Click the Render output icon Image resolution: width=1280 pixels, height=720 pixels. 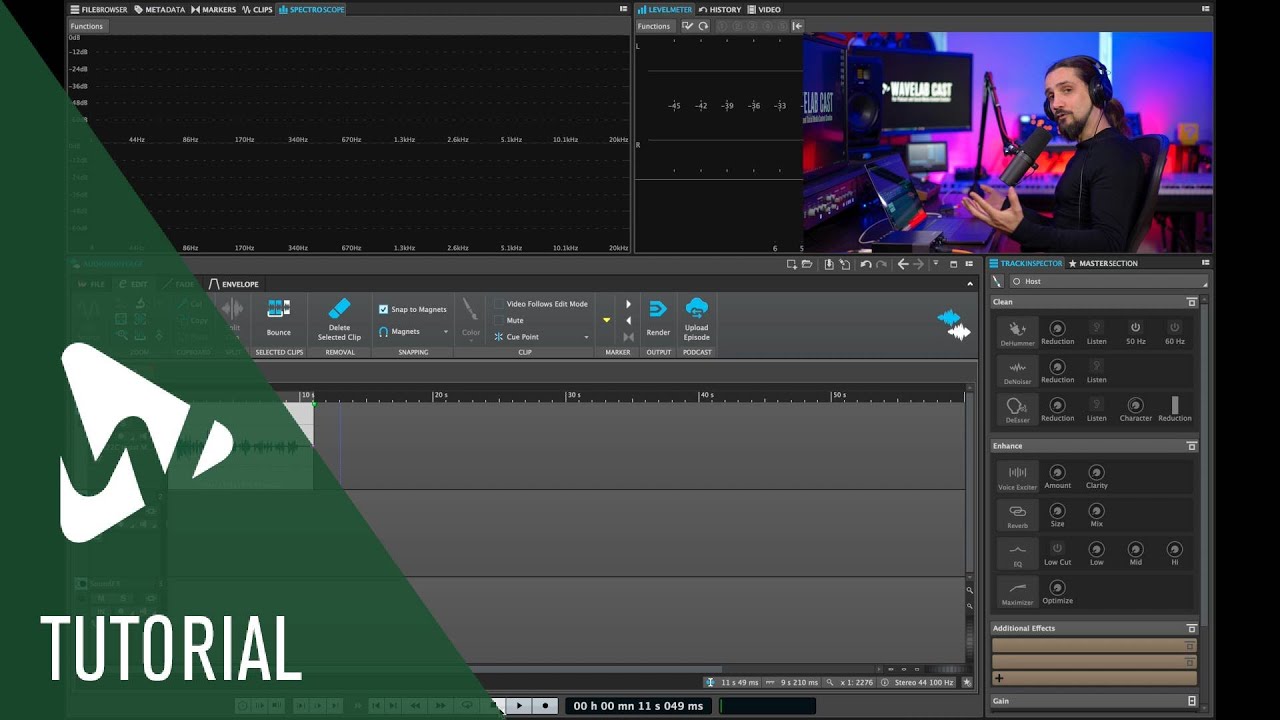point(658,309)
